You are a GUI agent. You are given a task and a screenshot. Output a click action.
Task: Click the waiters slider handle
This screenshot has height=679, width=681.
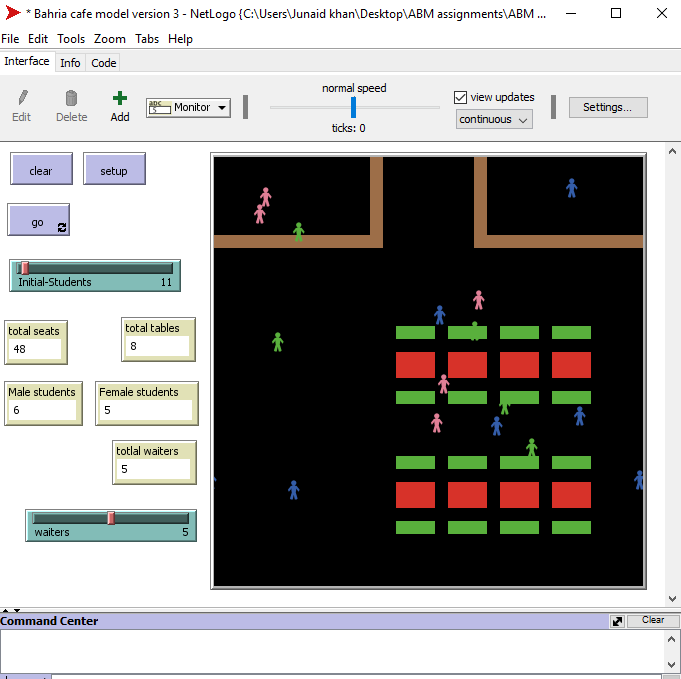pos(111,518)
